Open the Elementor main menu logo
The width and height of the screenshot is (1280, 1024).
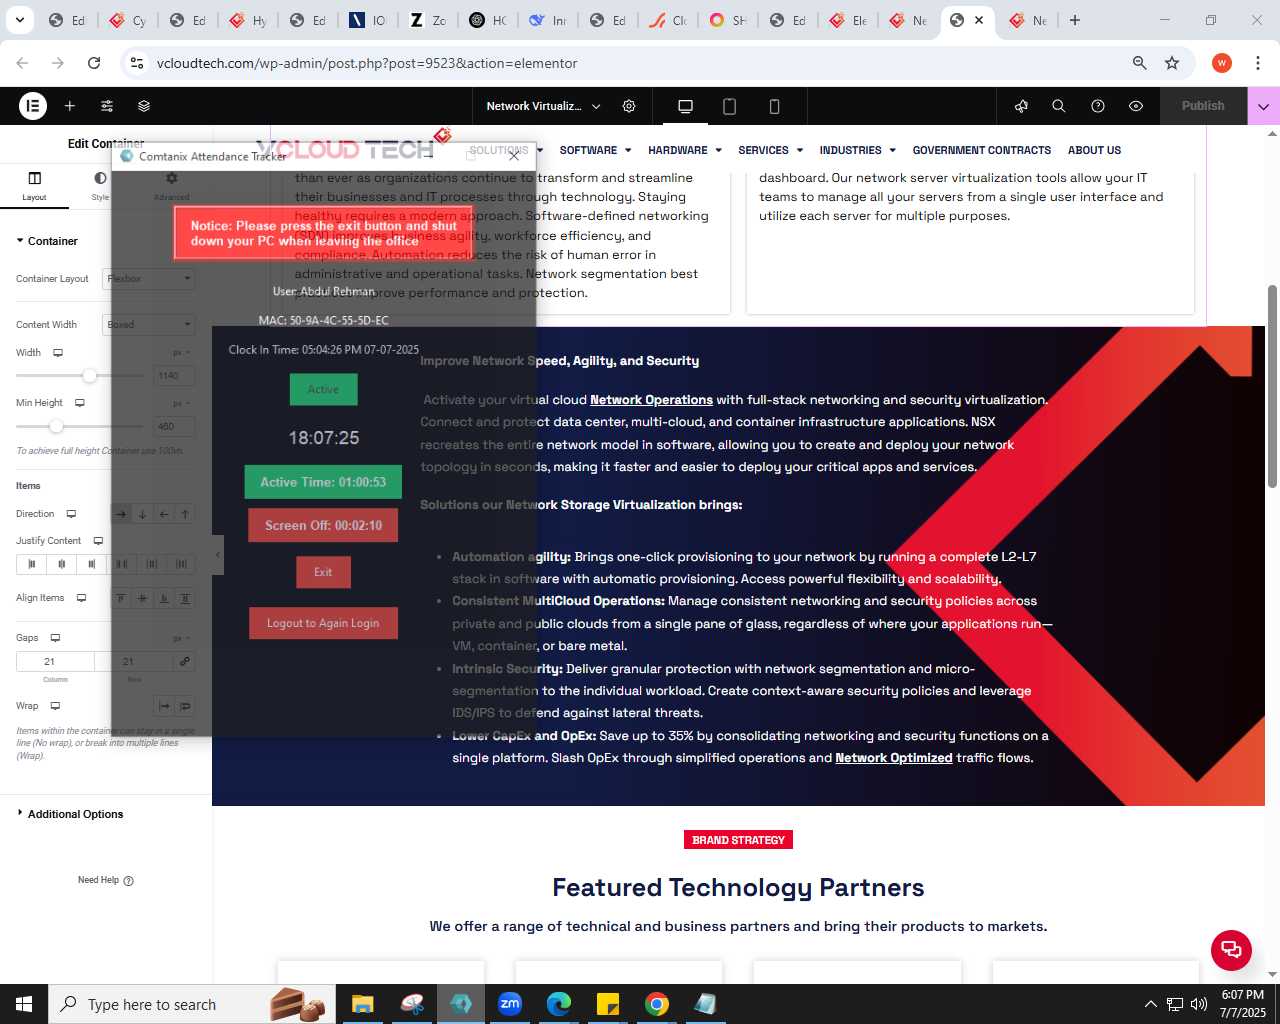click(x=33, y=106)
